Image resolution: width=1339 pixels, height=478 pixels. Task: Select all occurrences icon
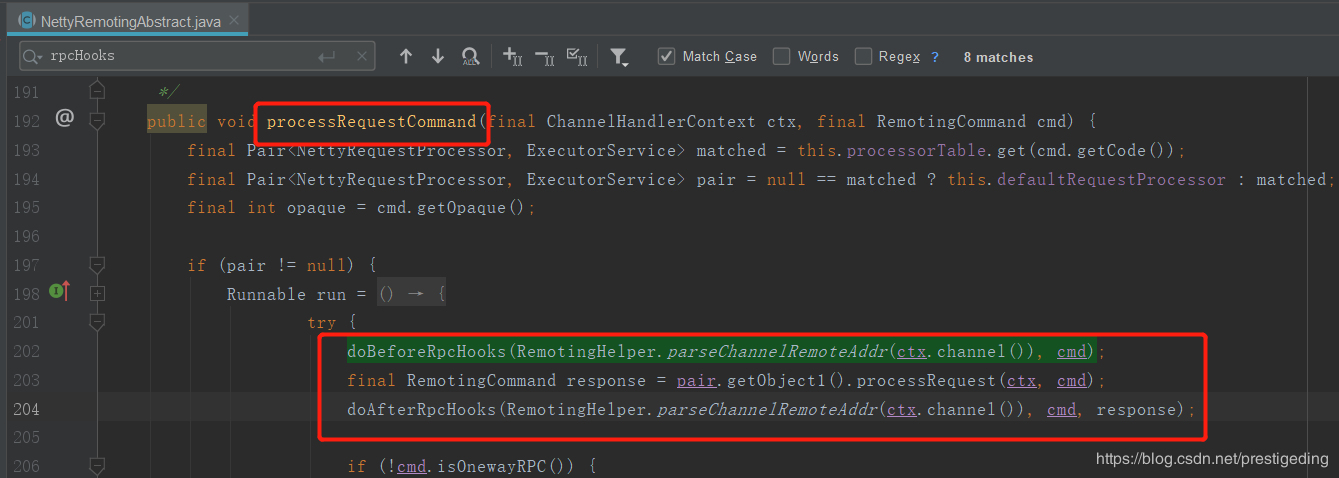click(577, 57)
